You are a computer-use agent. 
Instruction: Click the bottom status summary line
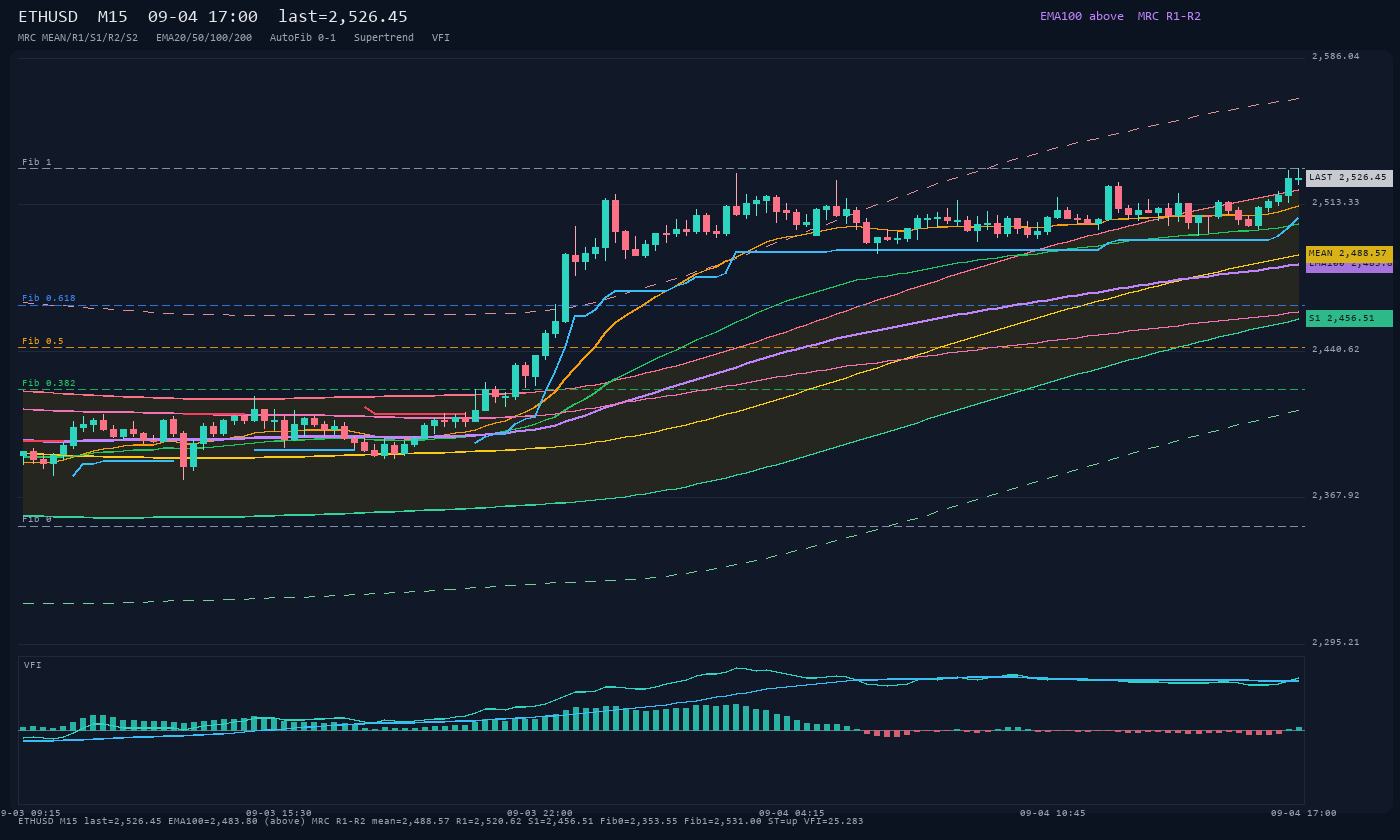[440, 821]
